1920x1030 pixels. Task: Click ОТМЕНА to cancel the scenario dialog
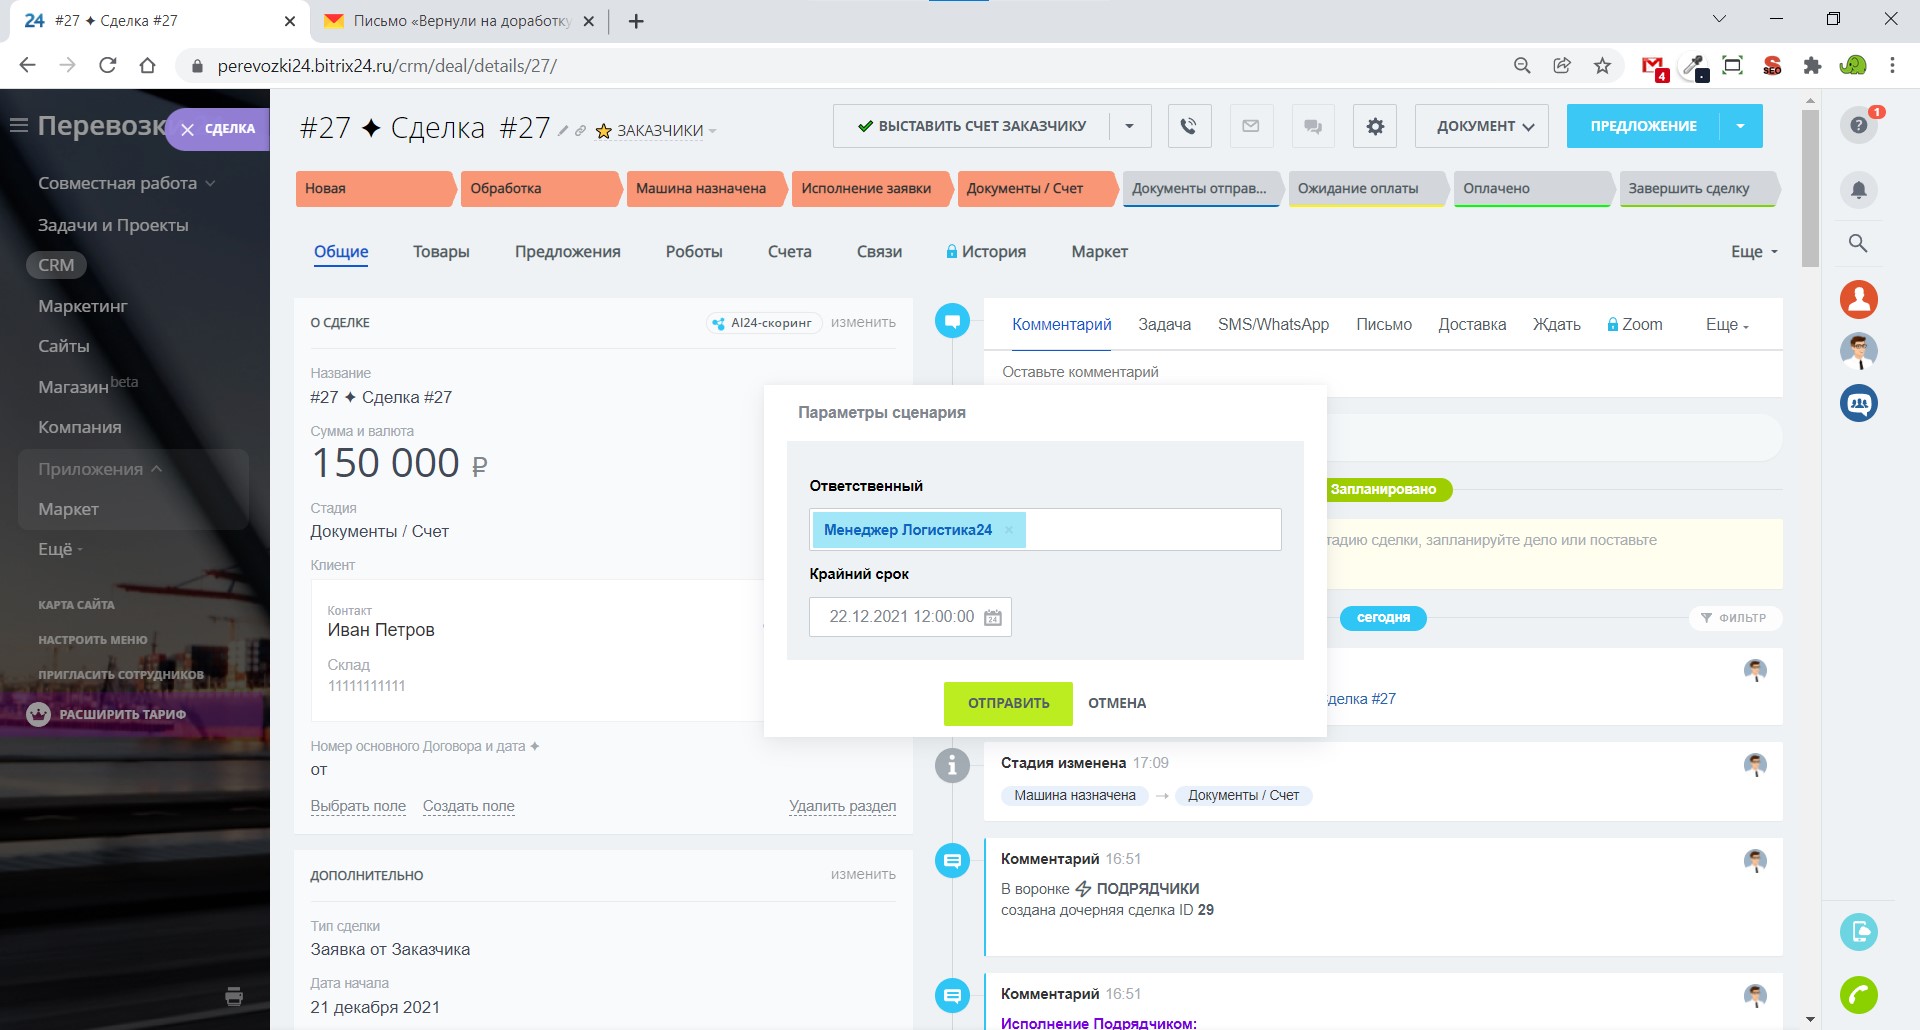[x=1117, y=703]
